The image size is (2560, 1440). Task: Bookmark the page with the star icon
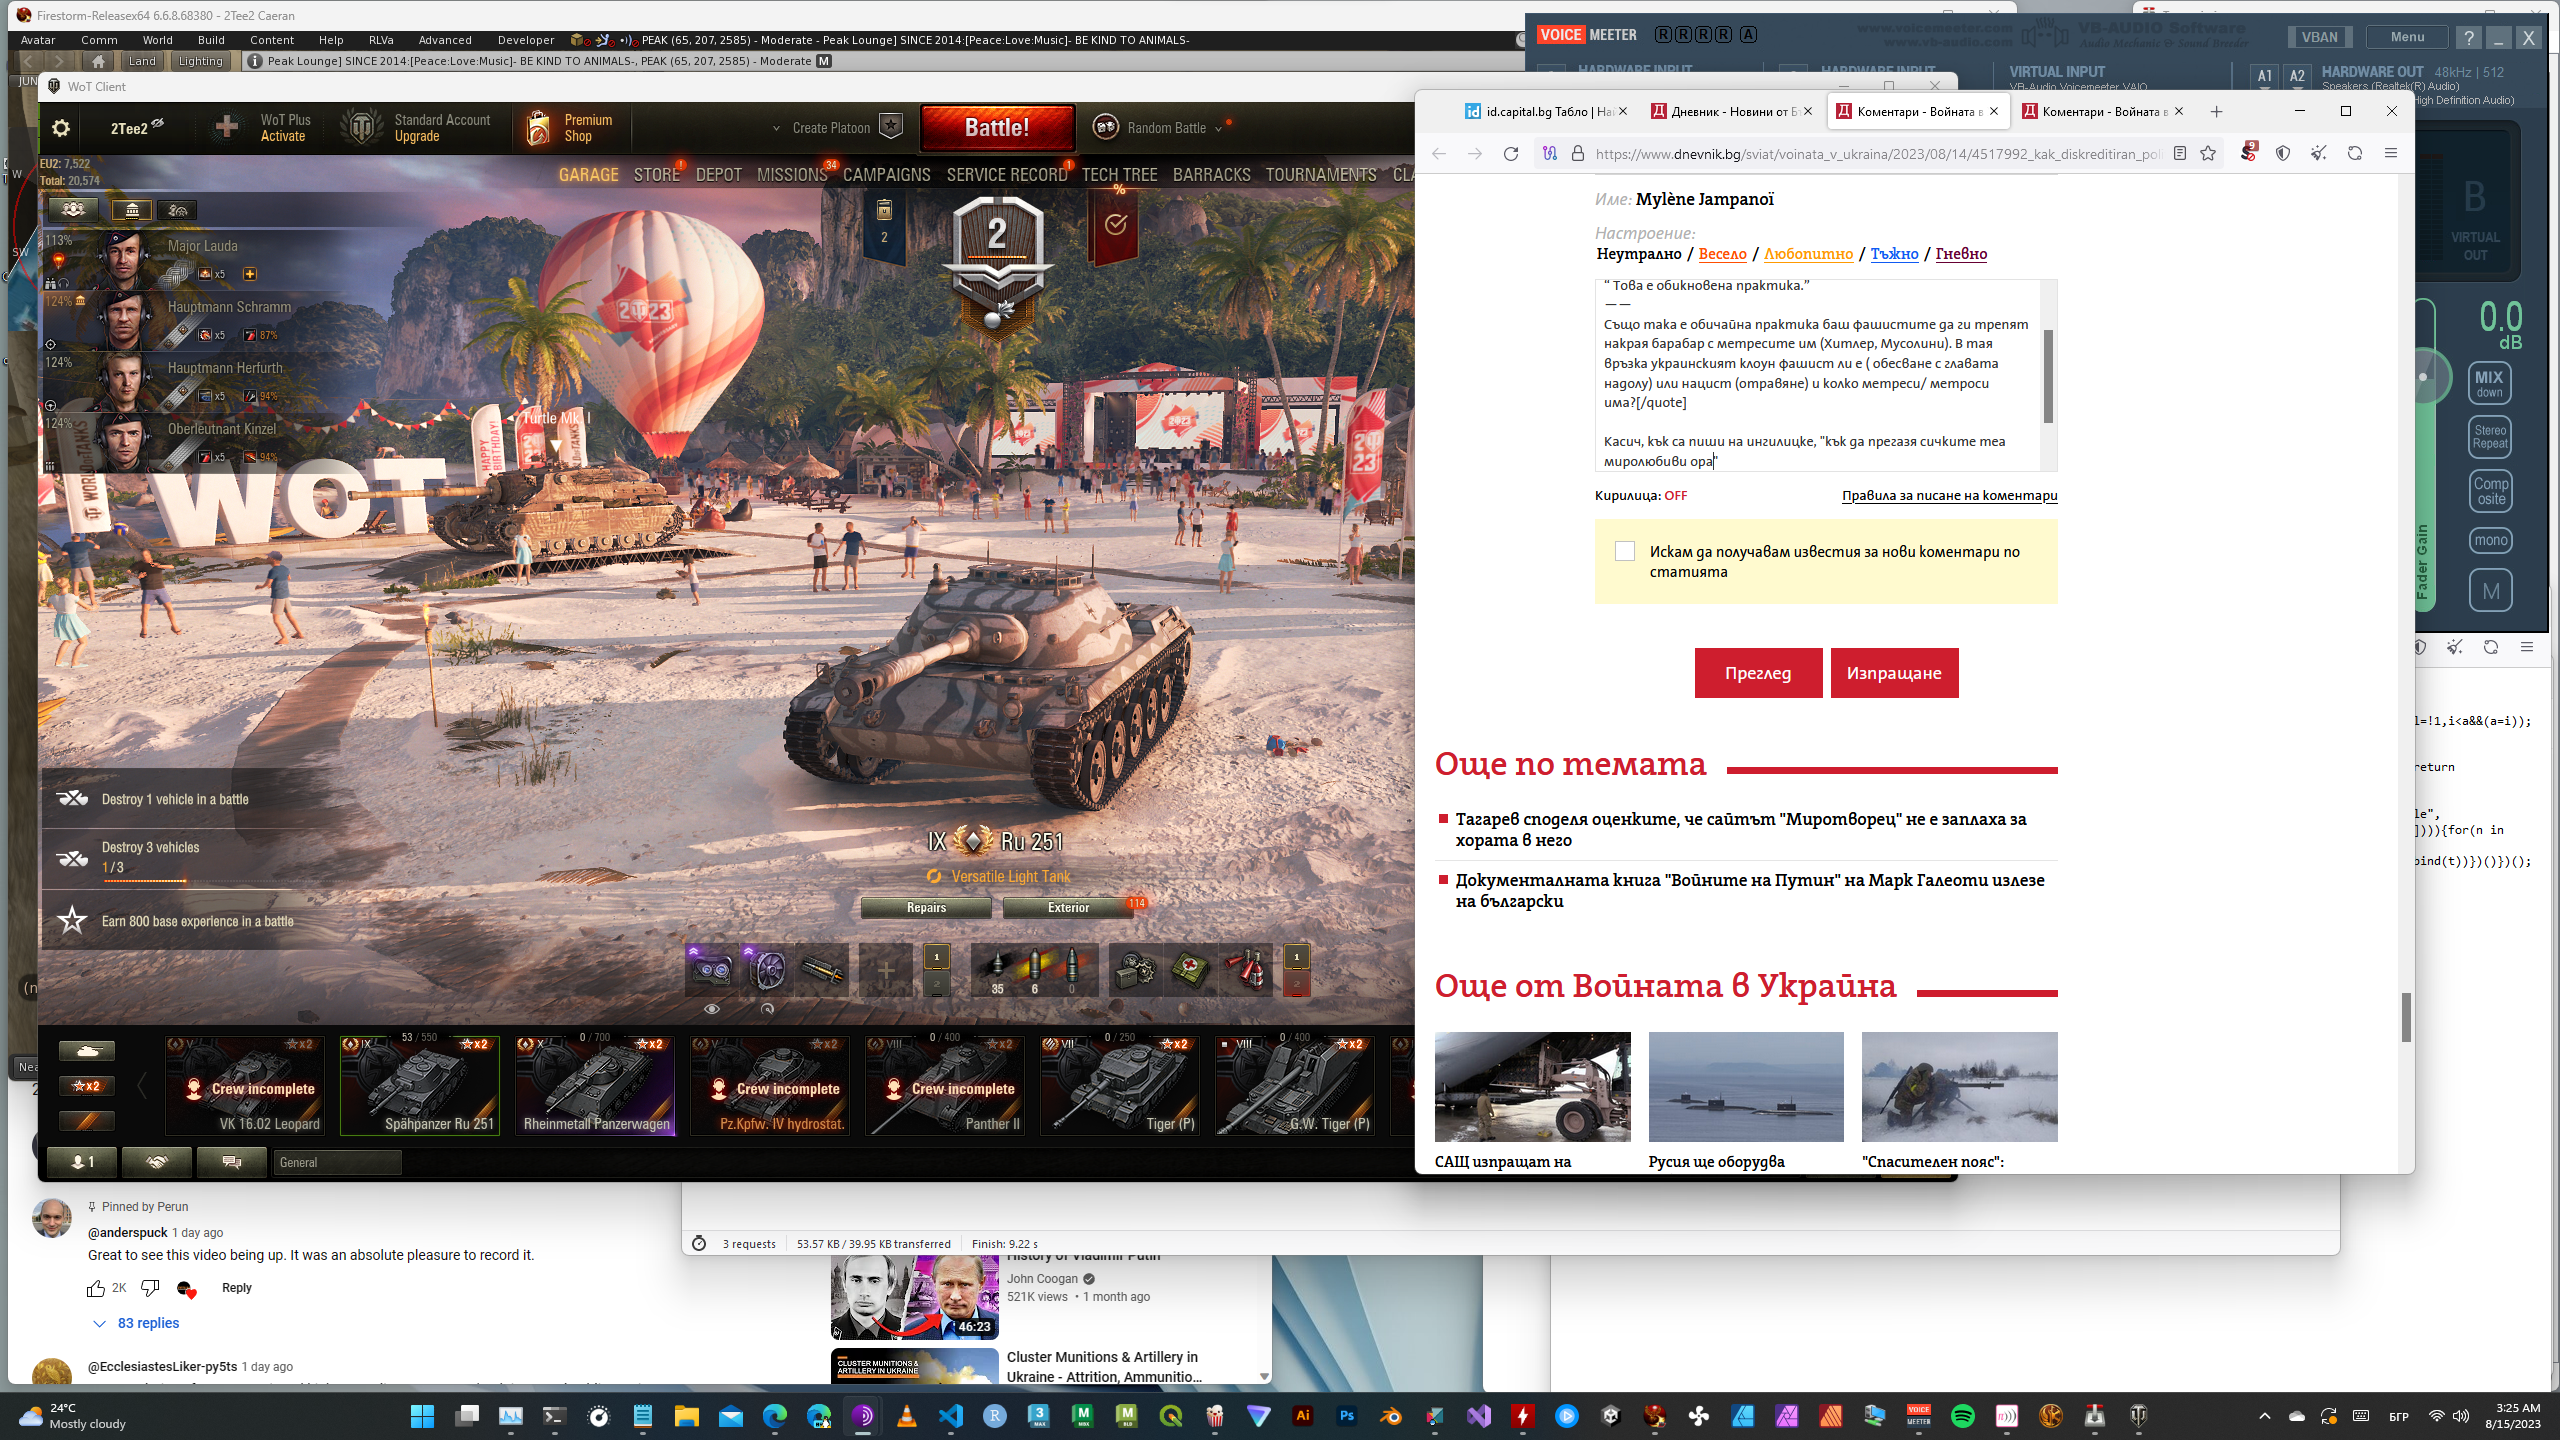[x=2208, y=153]
